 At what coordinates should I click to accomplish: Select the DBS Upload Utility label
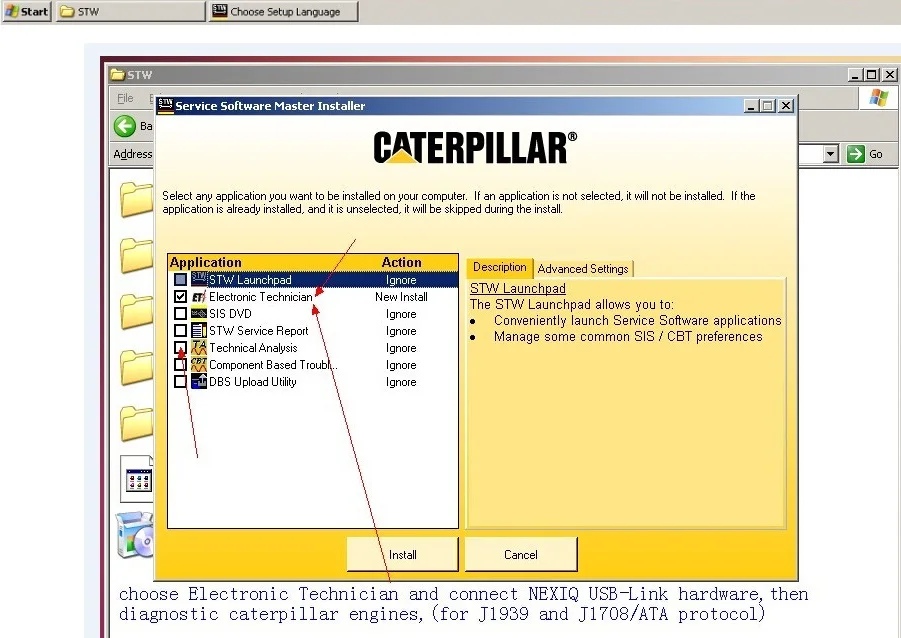tap(252, 382)
